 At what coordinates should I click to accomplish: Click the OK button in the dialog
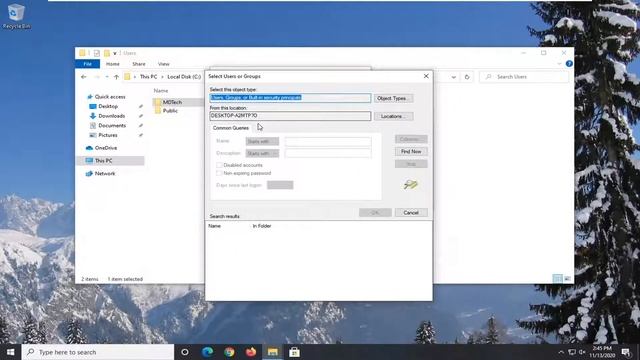pos(376,213)
